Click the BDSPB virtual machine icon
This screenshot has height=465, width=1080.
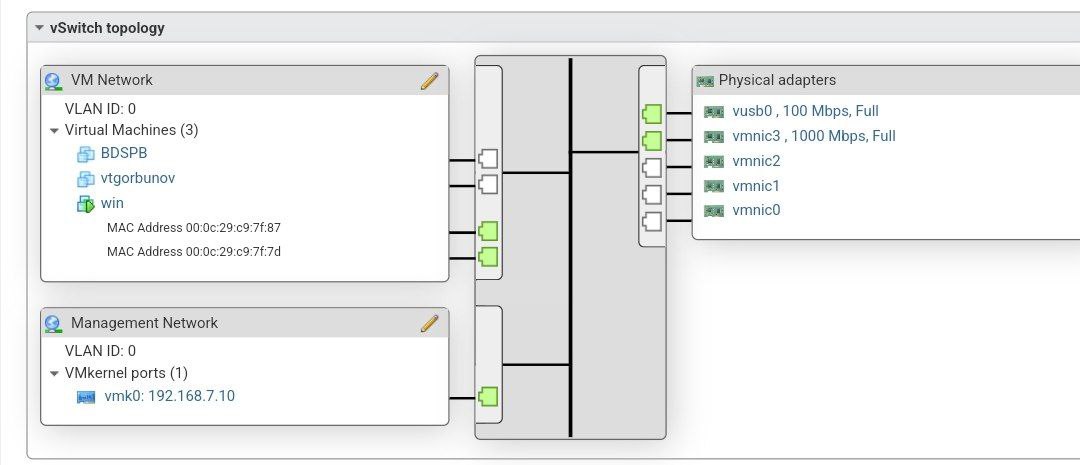pyautogui.click(x=85, y=154)
